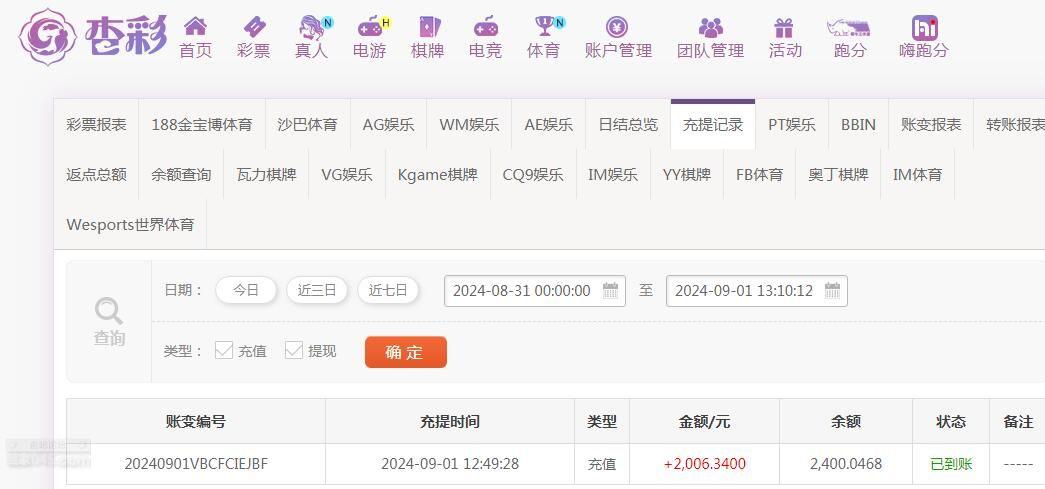Open the Kgame棋牌 tab
Screen dimensions: 1045x489
tap(438, 175)
